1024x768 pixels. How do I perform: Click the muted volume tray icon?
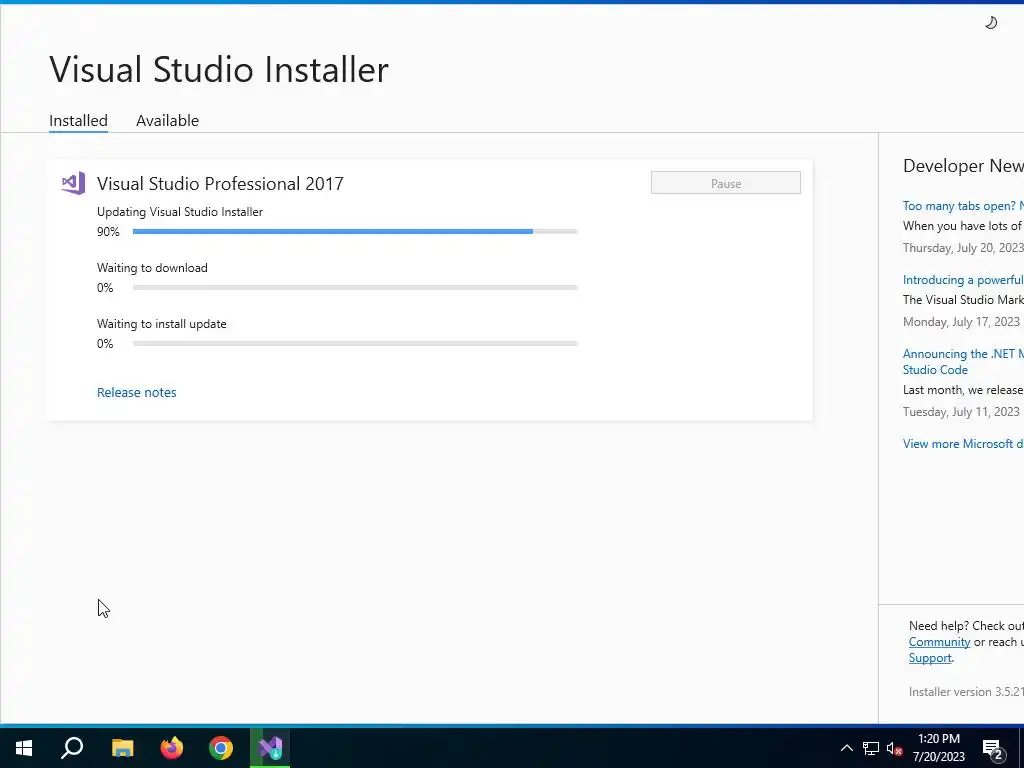[895, 748]
